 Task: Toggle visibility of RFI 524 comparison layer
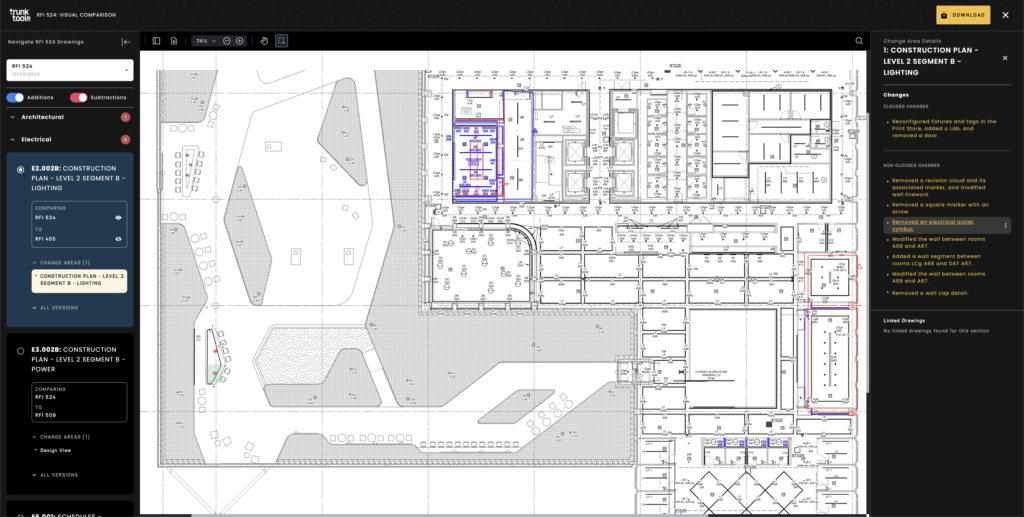[x=118, y=217]
